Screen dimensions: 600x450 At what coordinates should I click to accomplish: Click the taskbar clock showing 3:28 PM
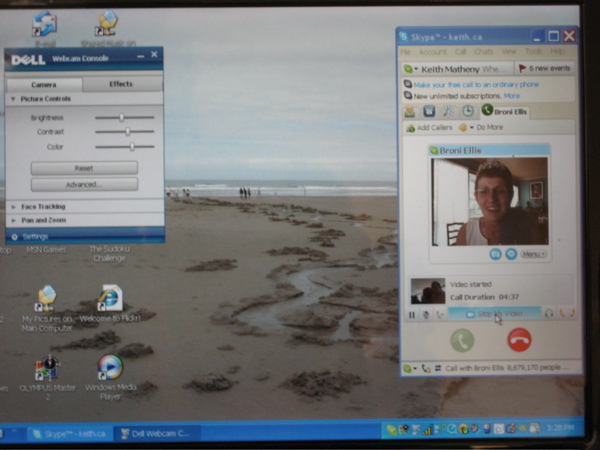[560, 429]
